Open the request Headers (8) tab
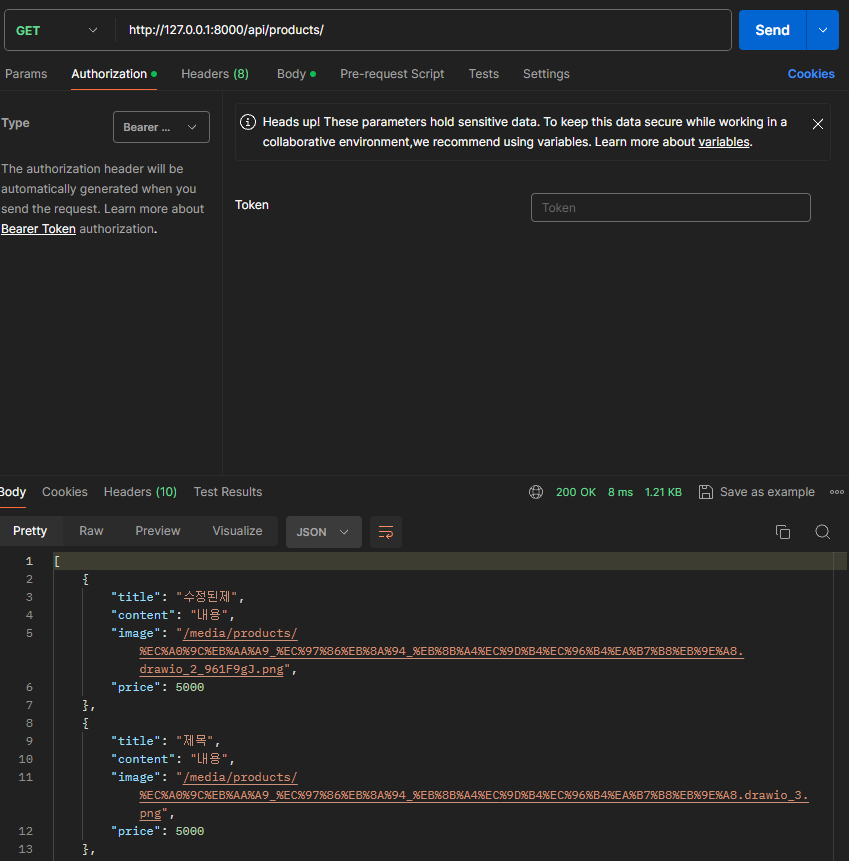 point(215,74)
